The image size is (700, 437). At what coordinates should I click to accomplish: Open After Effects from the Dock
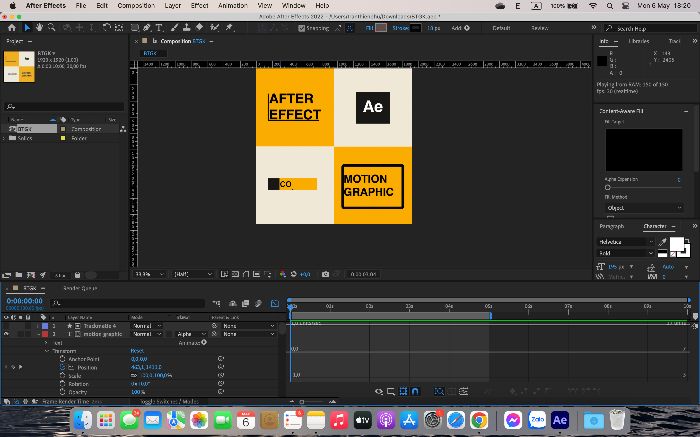click(560, 420)
